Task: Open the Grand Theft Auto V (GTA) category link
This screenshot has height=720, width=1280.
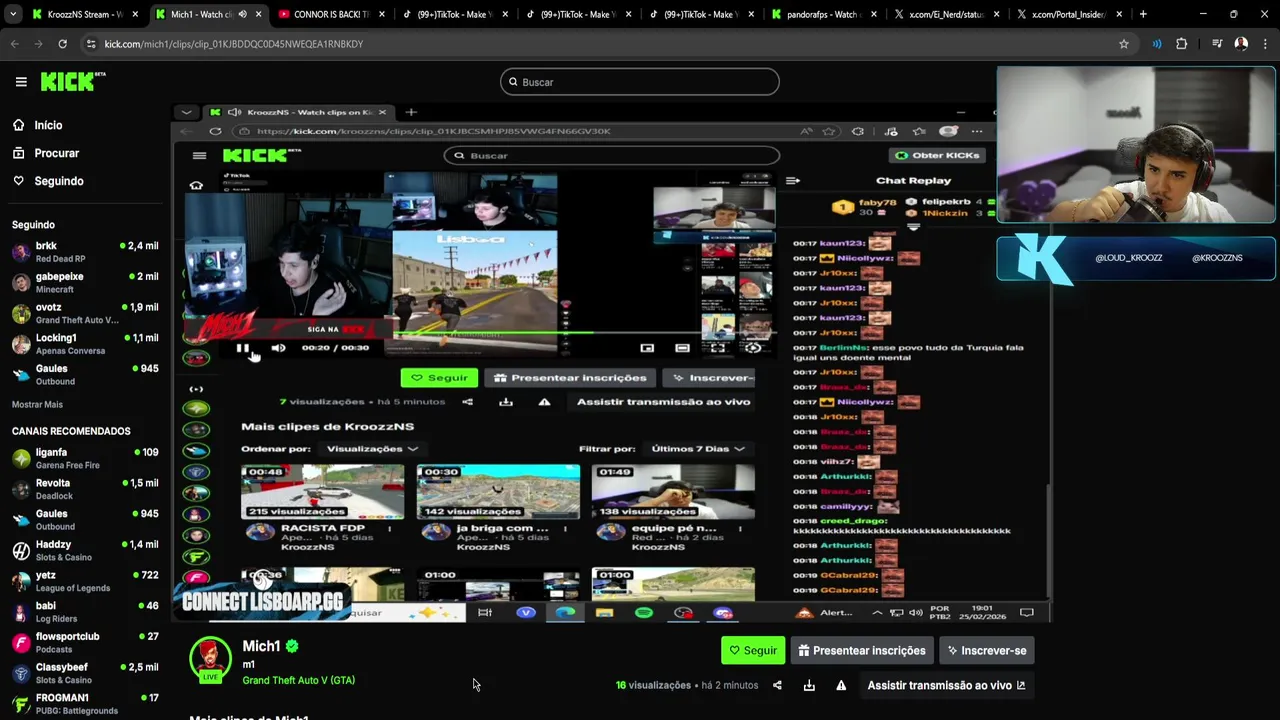Action: pos(298,680)
